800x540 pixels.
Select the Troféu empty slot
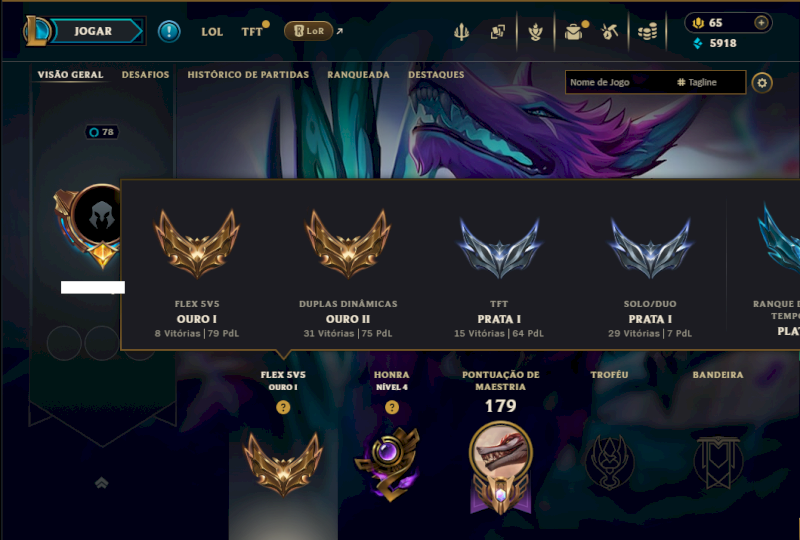coord(609,462)
